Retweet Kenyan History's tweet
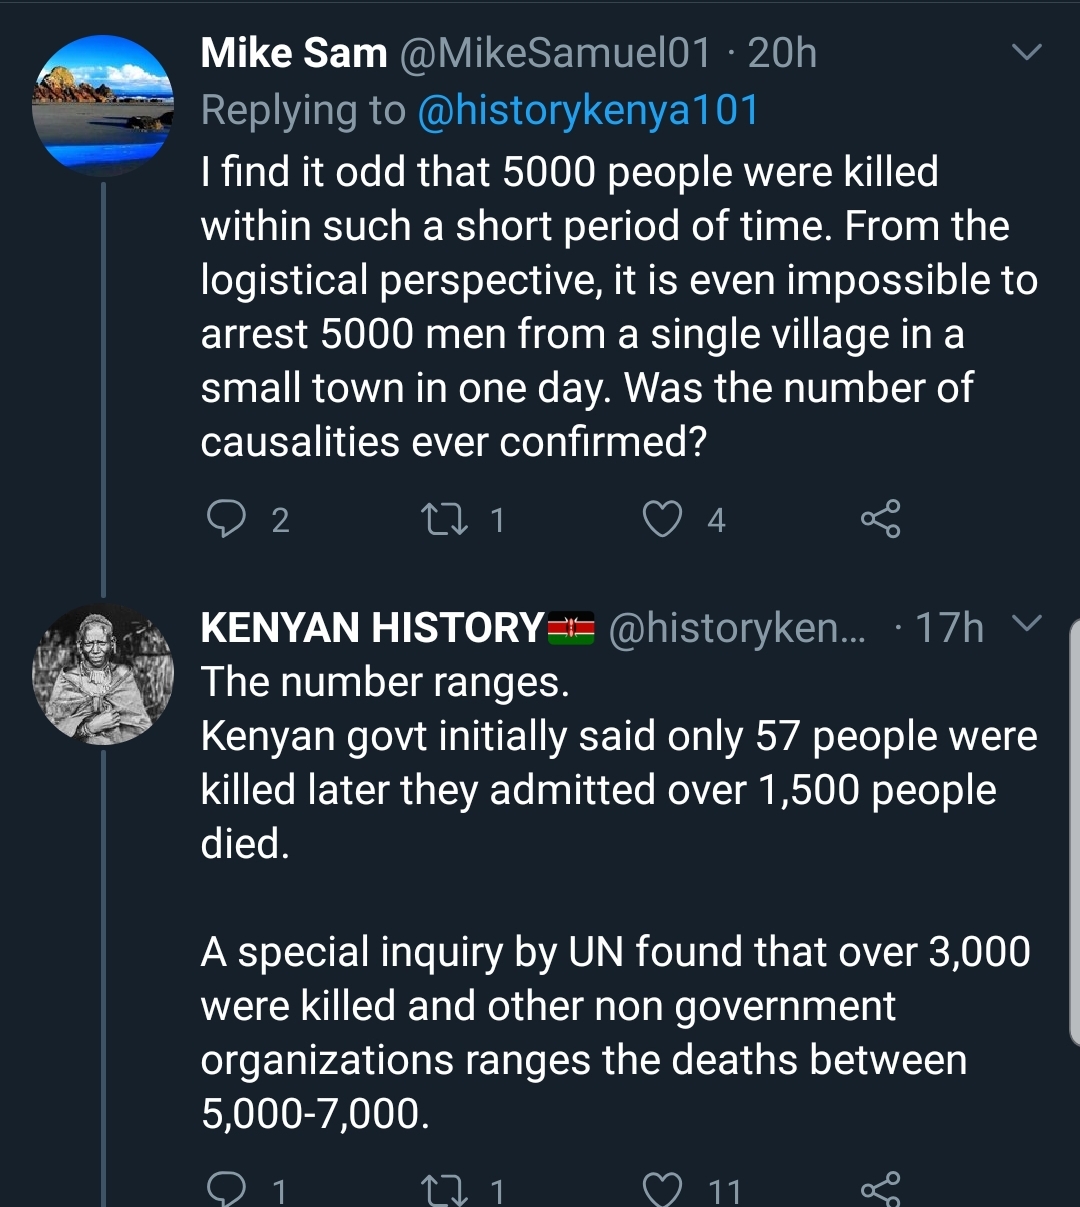Image resolution: width=1080 pixels, height=1207 pixels. [x=443, y=1189]
